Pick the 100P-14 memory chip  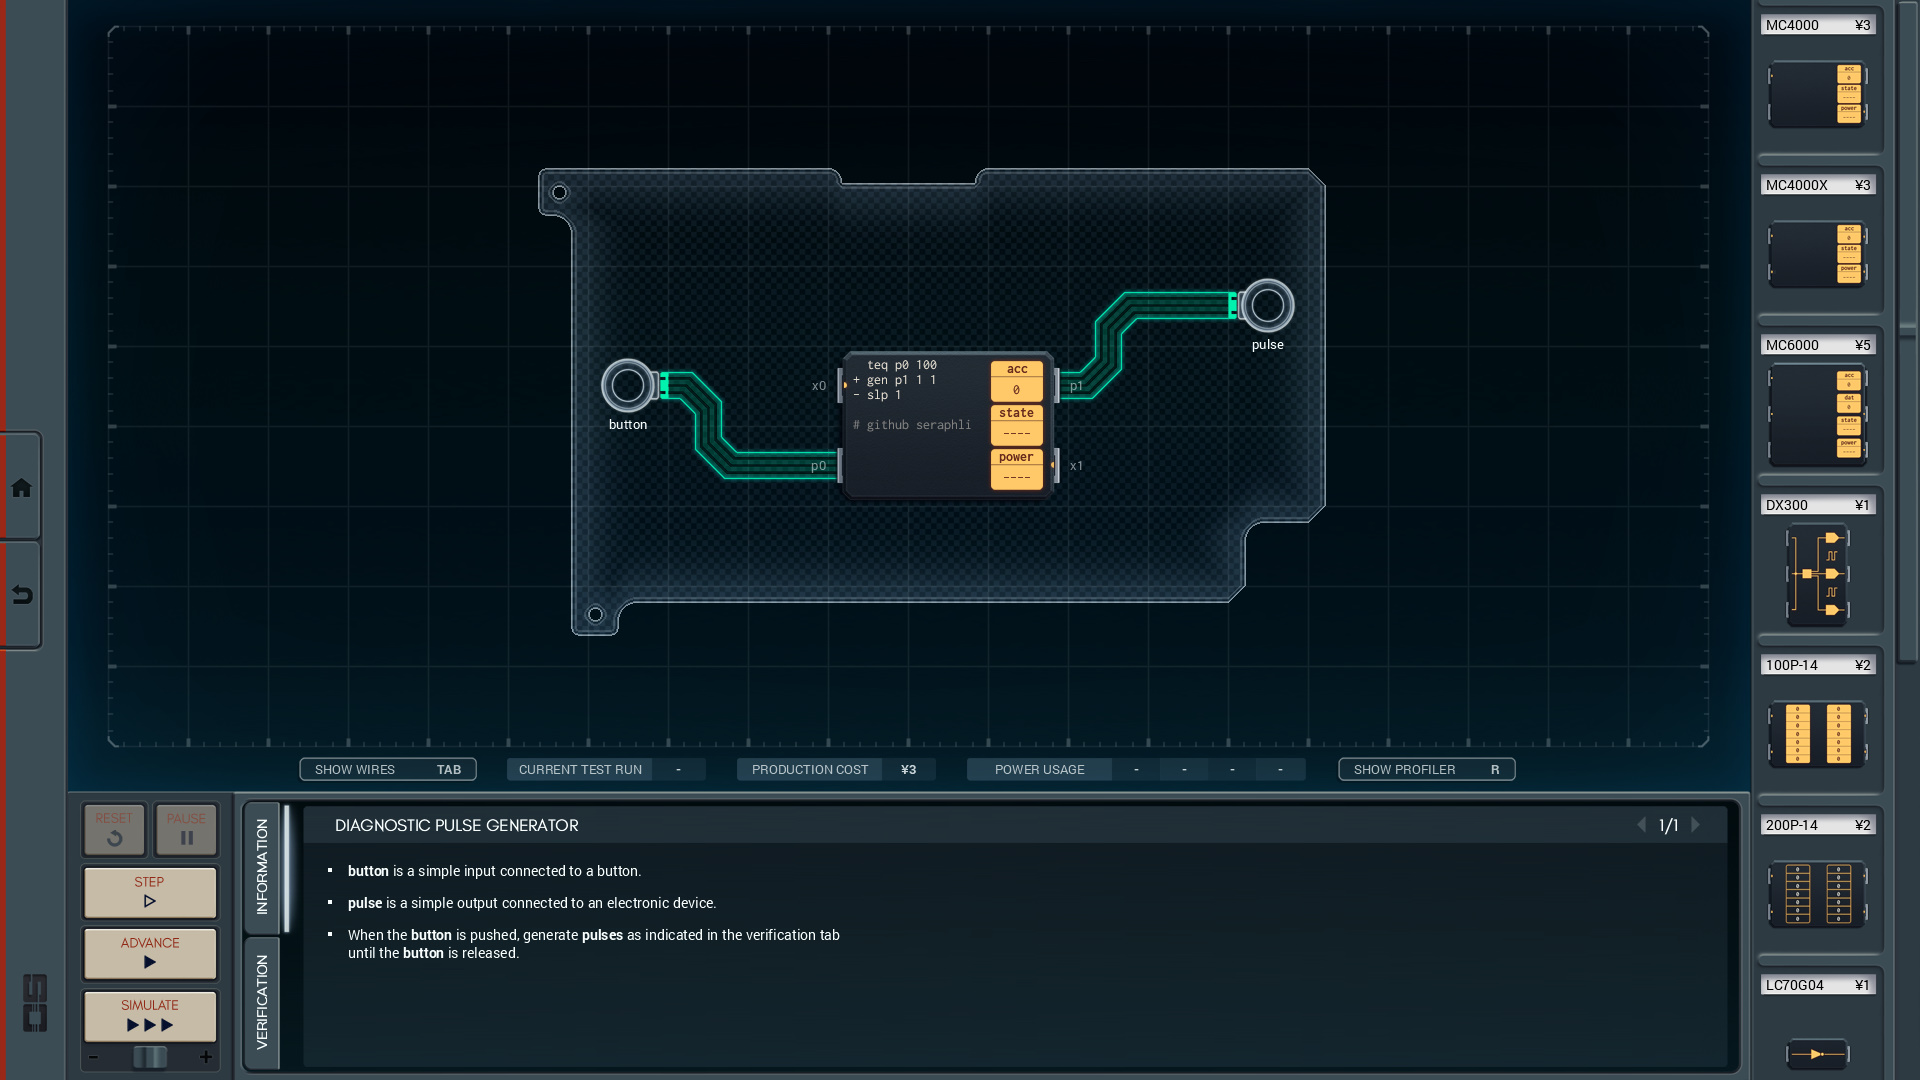[x=1817, y=735]
